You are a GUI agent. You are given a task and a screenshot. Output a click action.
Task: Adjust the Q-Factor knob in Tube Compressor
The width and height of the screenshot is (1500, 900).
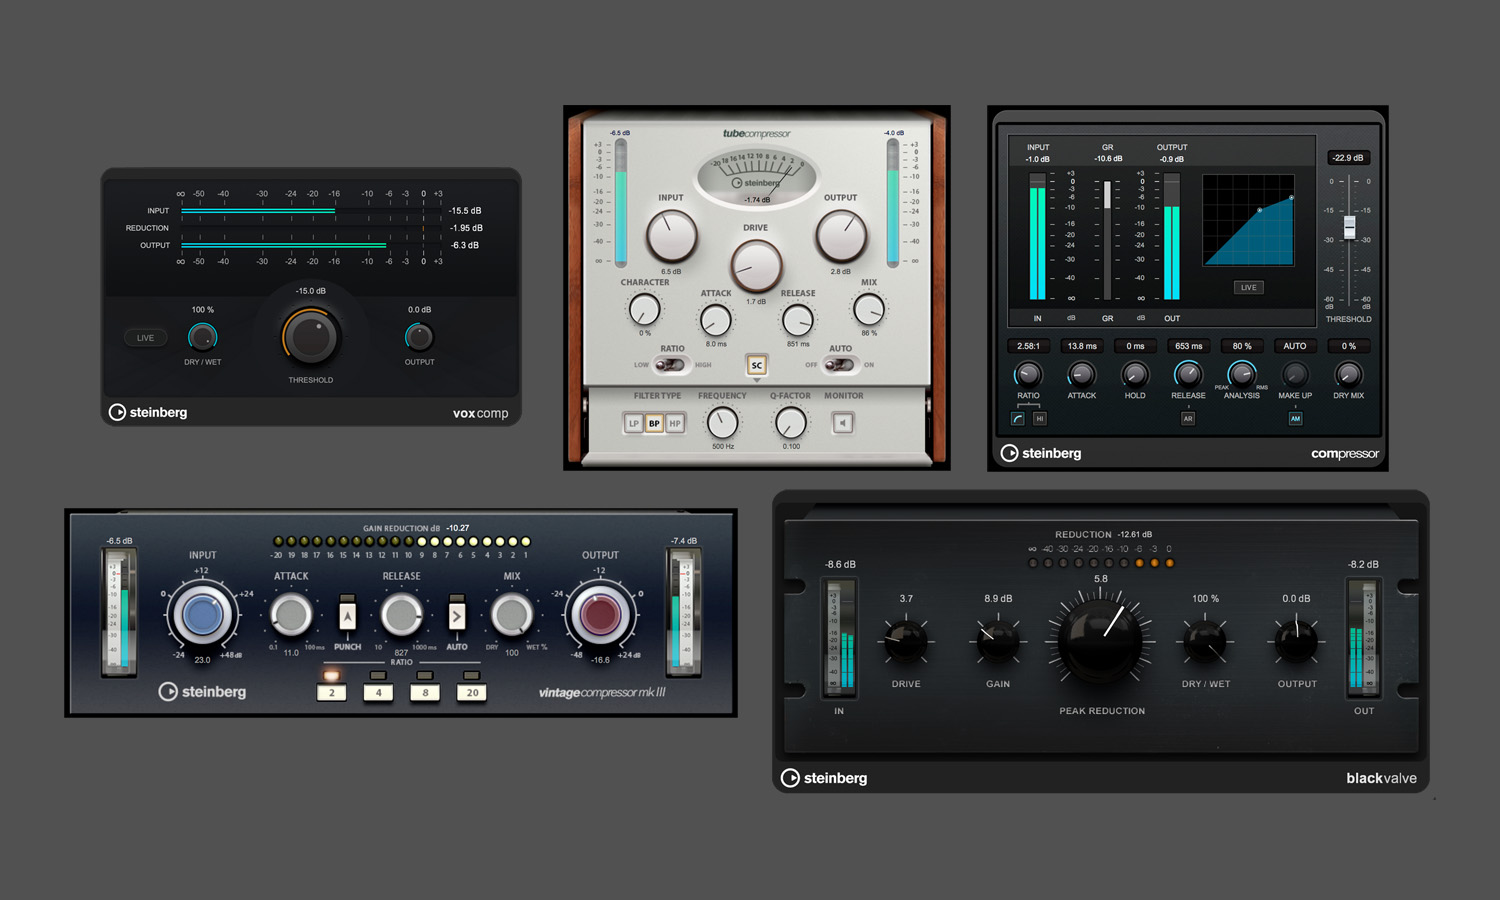[x=791, y=423]
